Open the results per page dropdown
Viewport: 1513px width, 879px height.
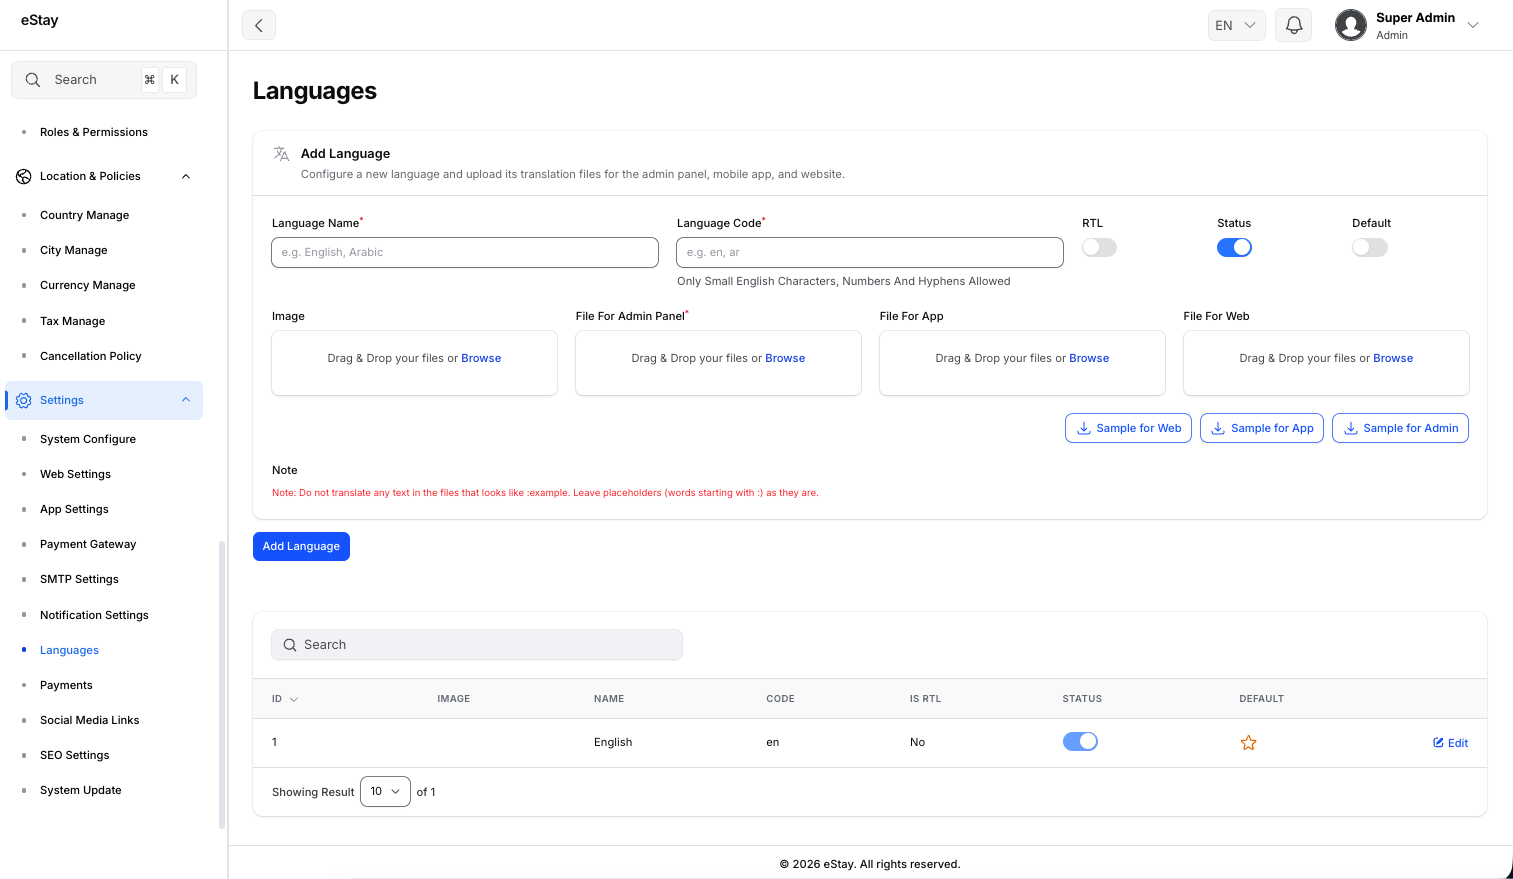(385, 791)
